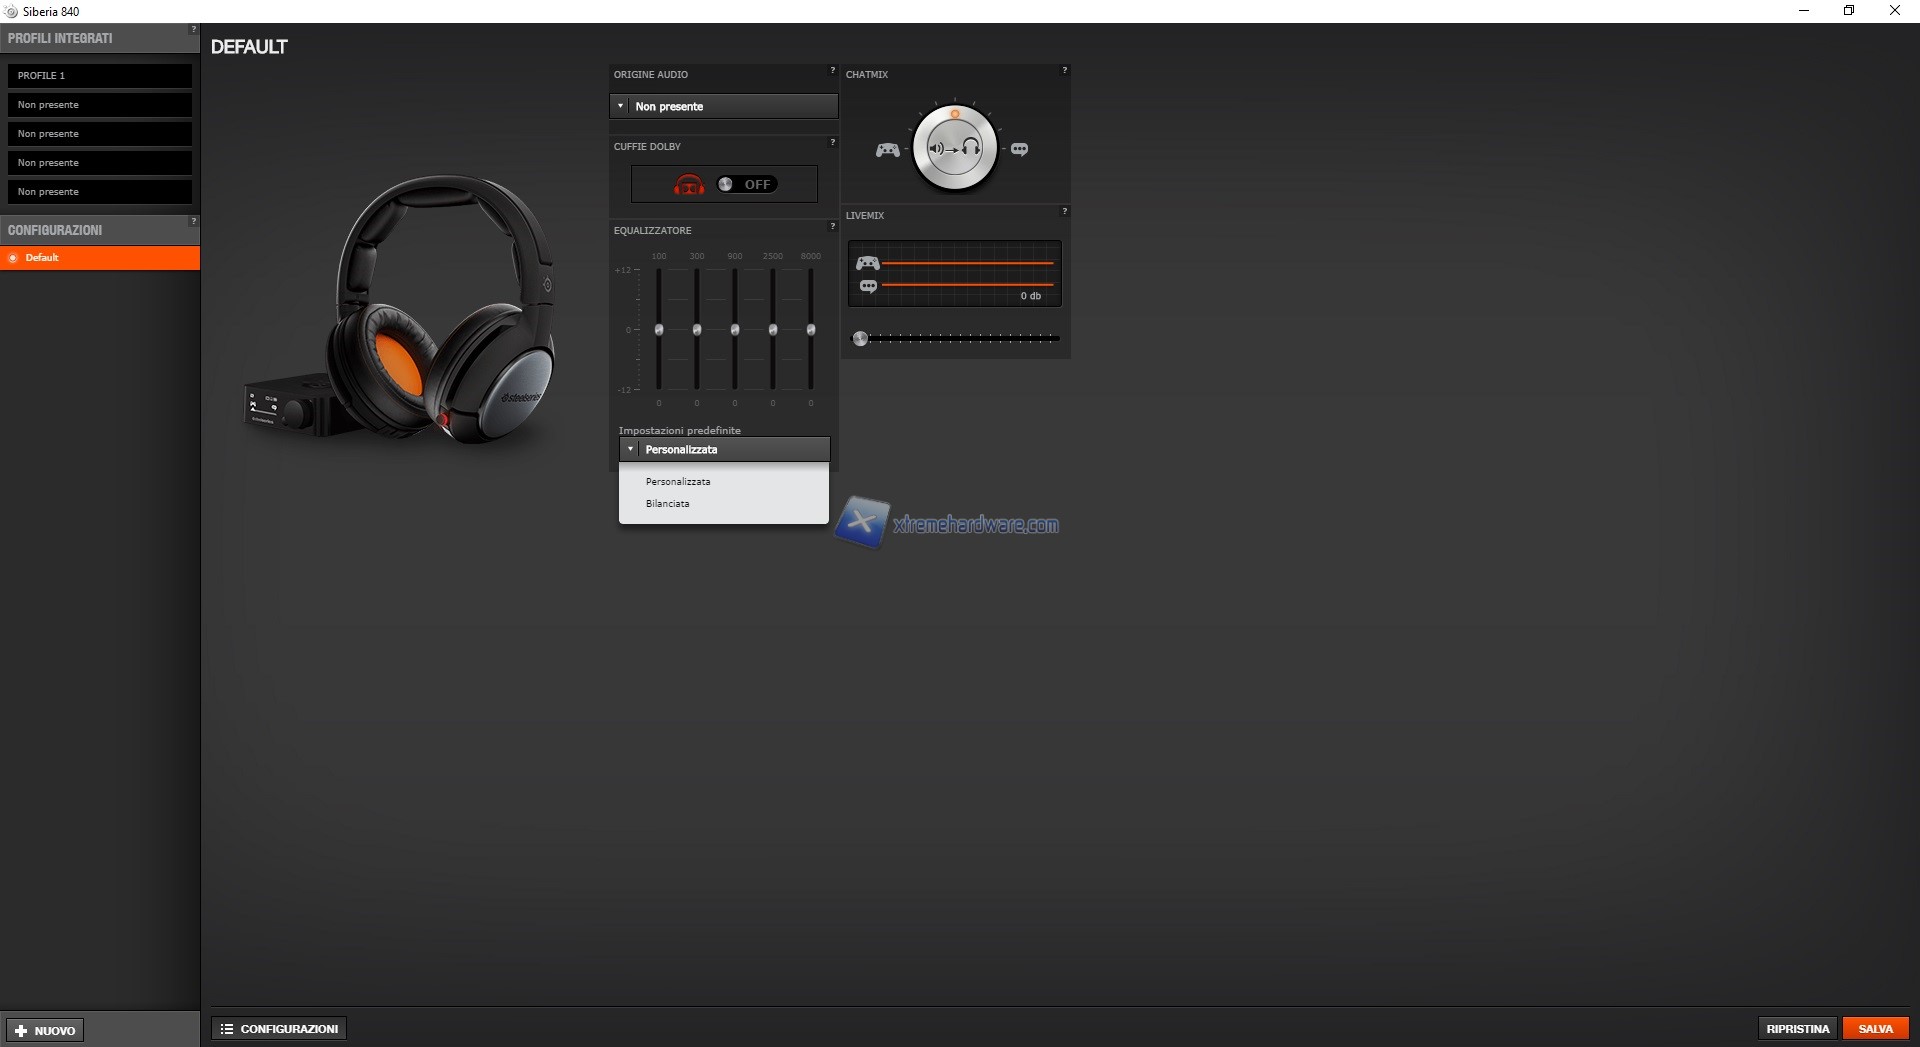
Task: Open the Equalizzatore help question mark
Action: click(x=832, y=226)
